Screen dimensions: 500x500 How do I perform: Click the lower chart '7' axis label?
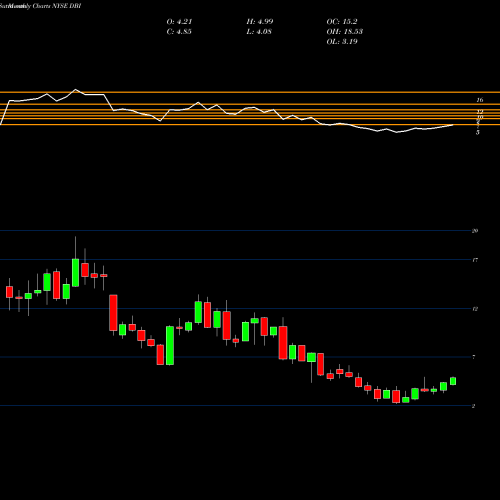[x=474, y=357]
